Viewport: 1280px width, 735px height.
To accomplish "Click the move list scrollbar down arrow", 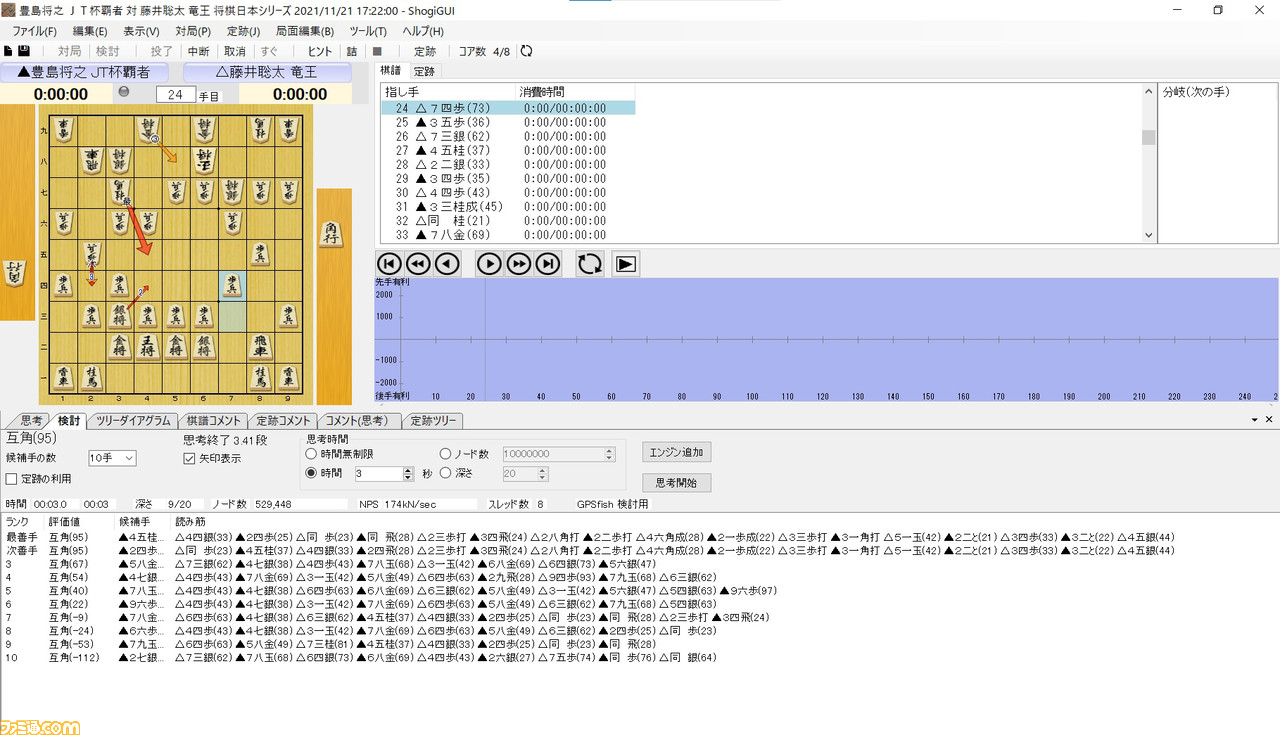I will click(1148, 234).
